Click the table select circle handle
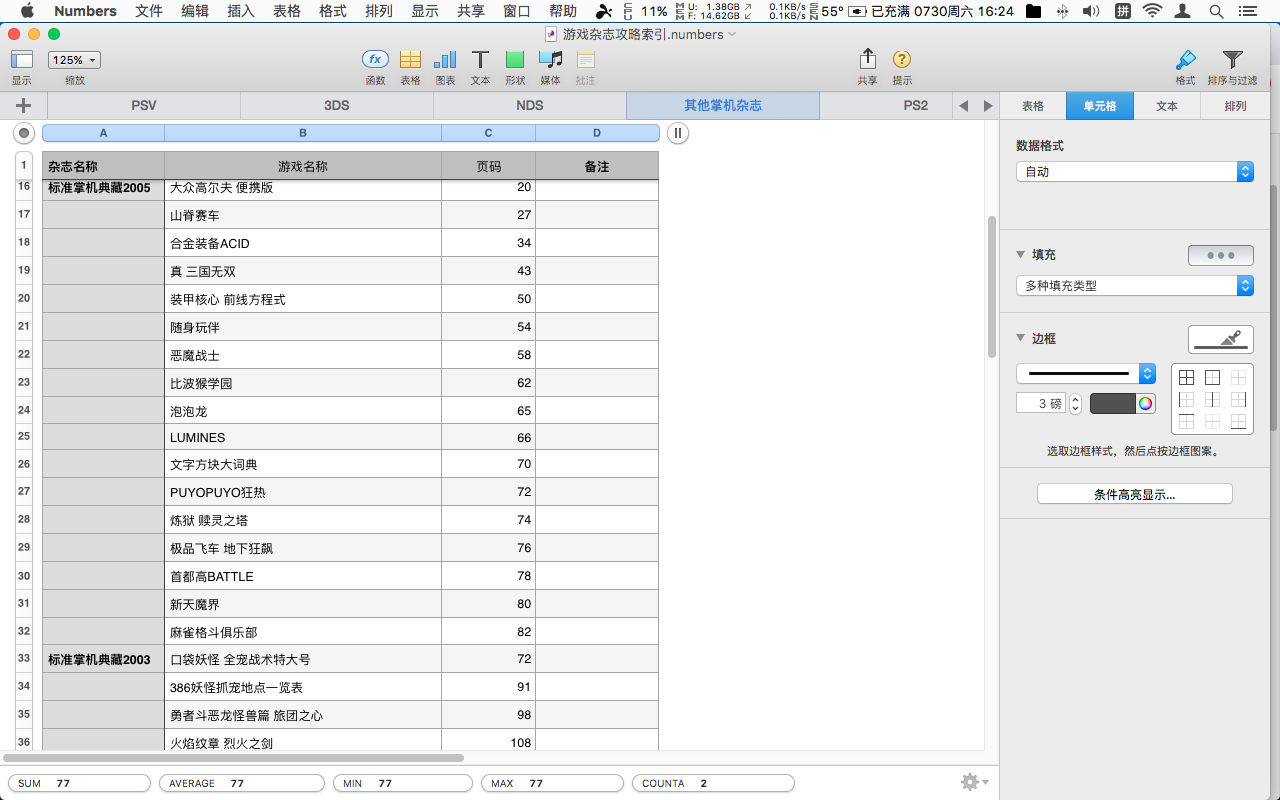The height and width of the screenshot is (800, 1280). pos(25,133)
